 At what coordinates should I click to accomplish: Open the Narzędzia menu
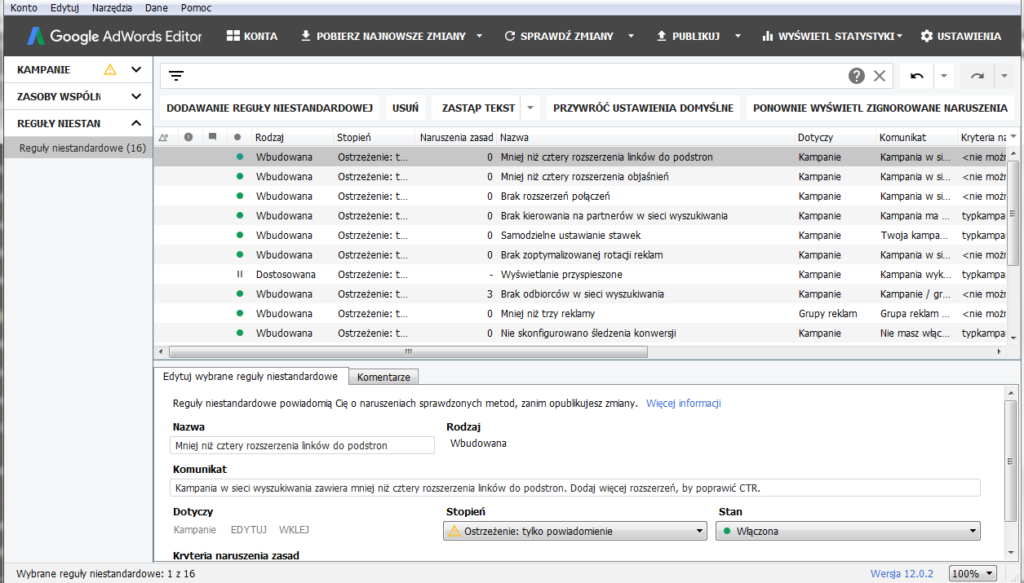[110, 8]
